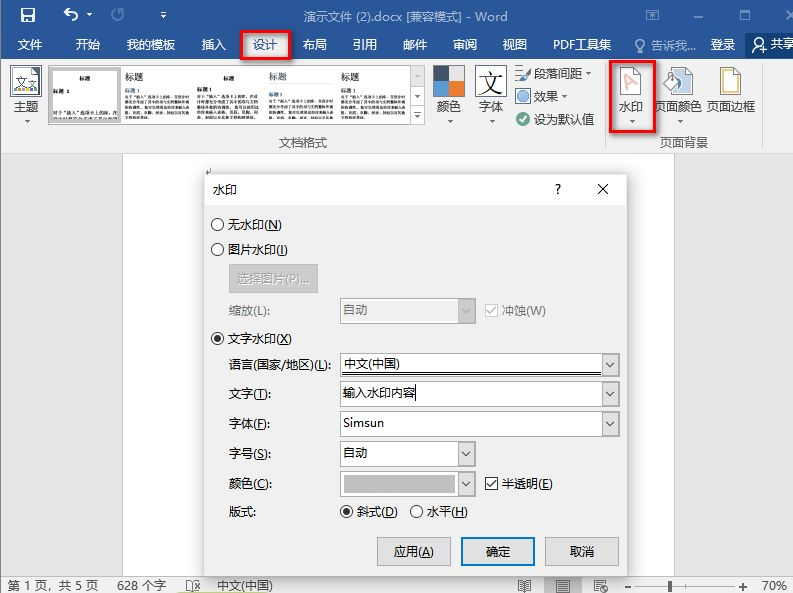Expand the document format gallery more arrow
This screenshot has width=793, height=593.
(417, 115)
